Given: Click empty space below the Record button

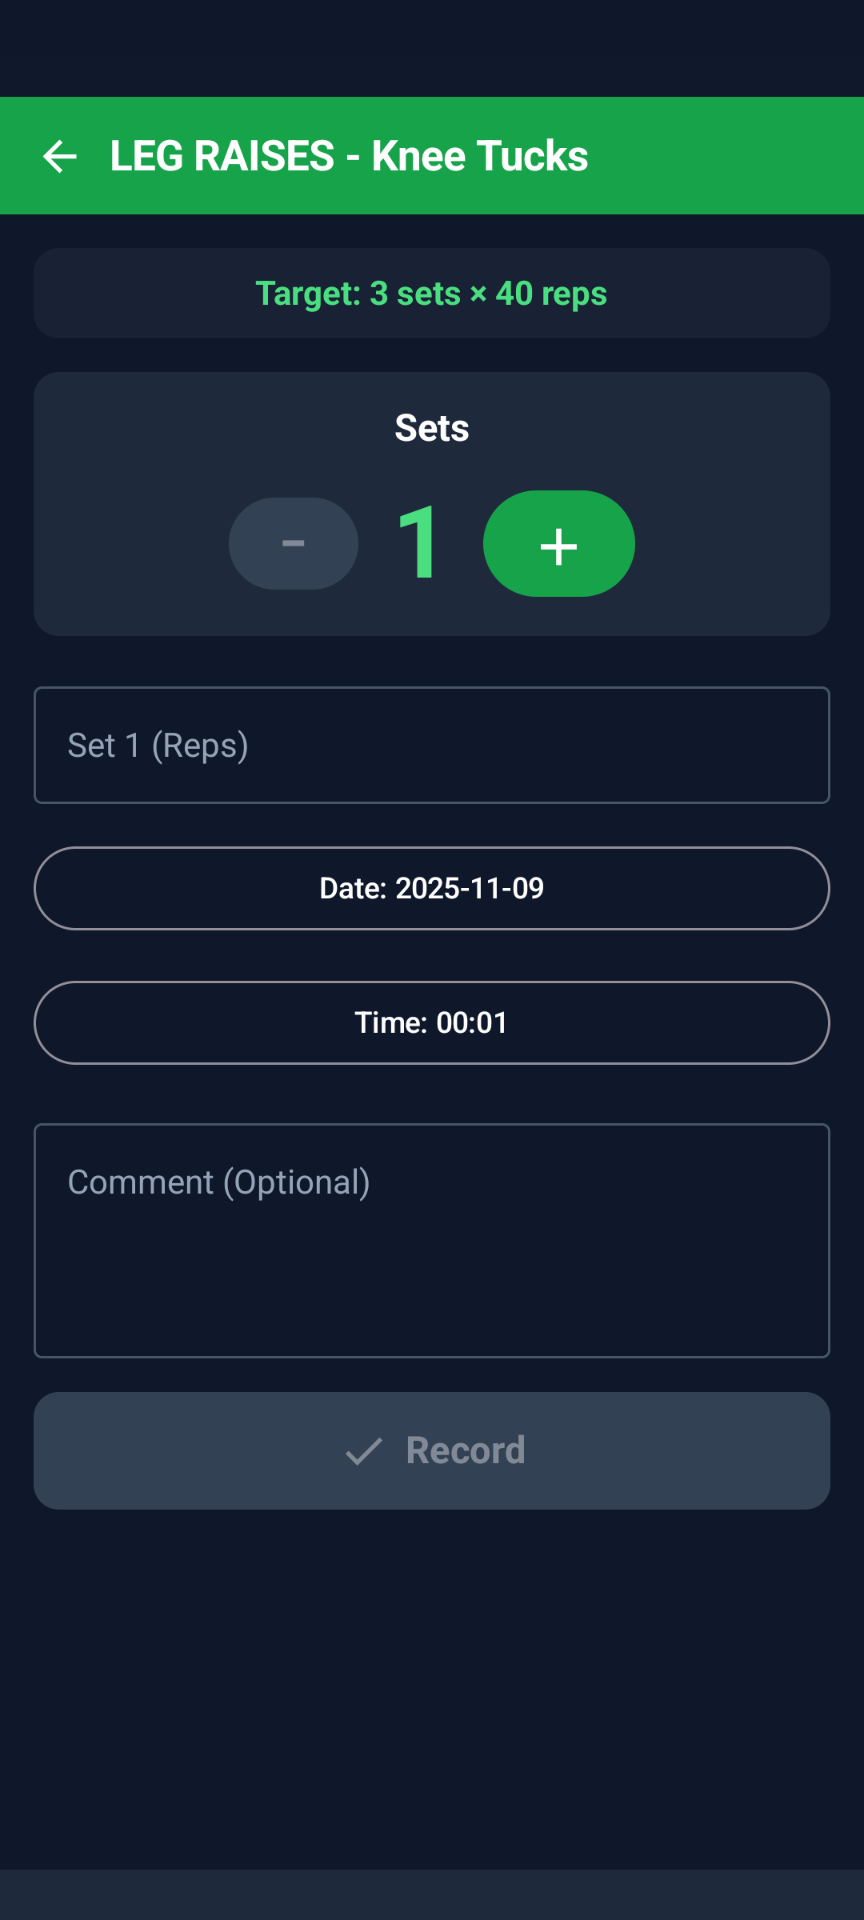Looking at the screenshot, I should 432,1680.
